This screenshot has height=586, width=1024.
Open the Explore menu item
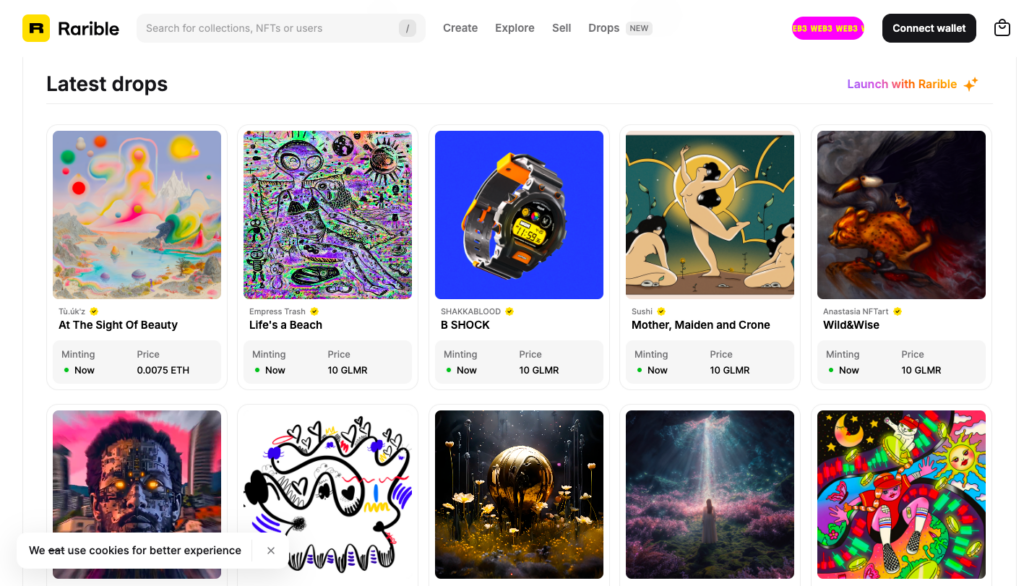515,28
